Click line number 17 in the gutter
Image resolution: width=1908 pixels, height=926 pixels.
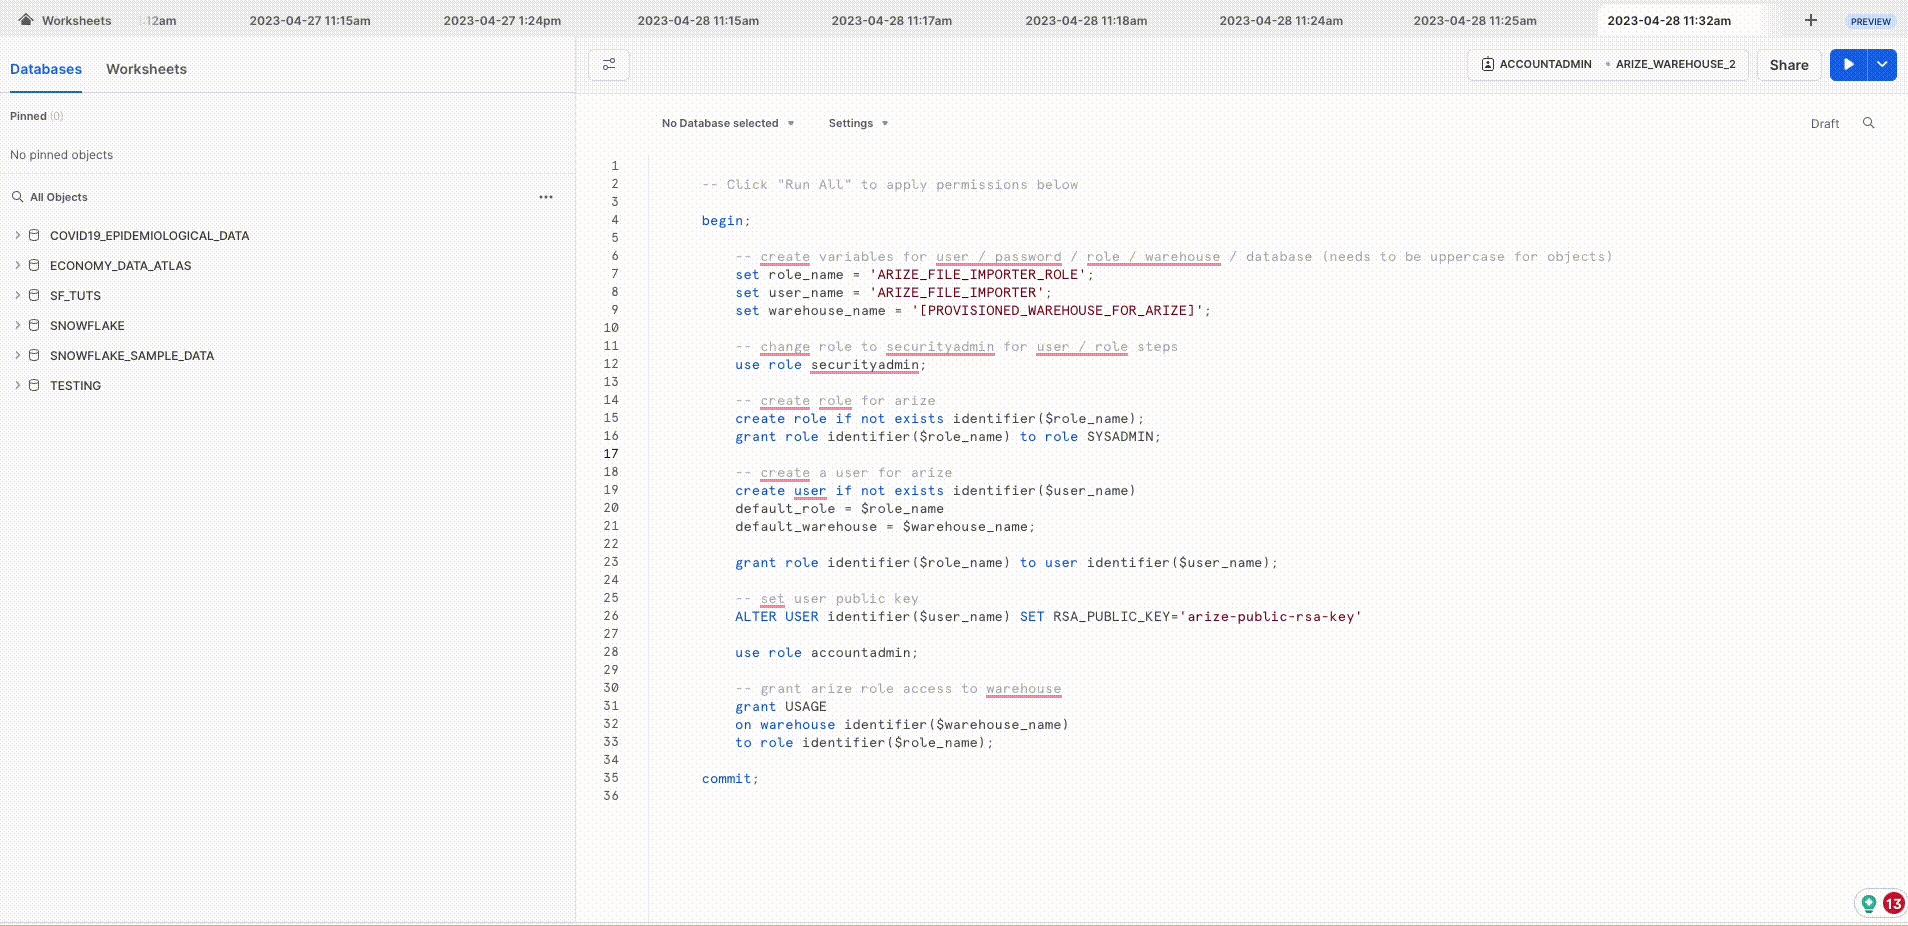coord(611,454)
